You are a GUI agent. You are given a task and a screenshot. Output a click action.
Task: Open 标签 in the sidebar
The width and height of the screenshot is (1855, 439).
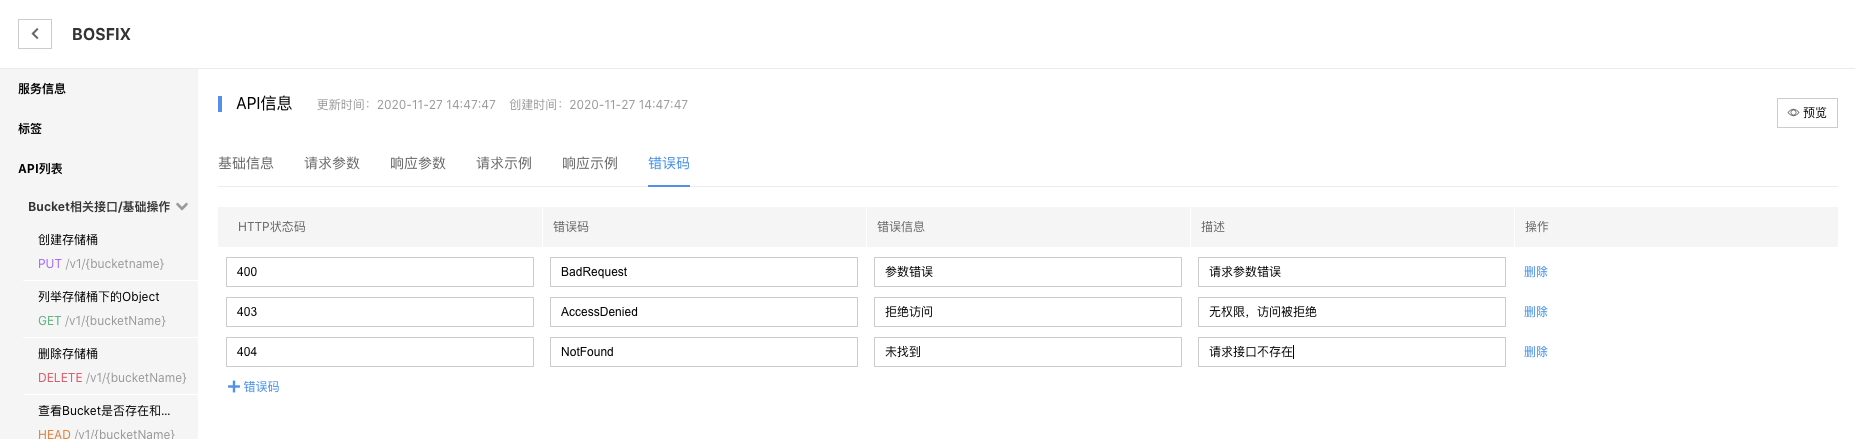point(30,129)
